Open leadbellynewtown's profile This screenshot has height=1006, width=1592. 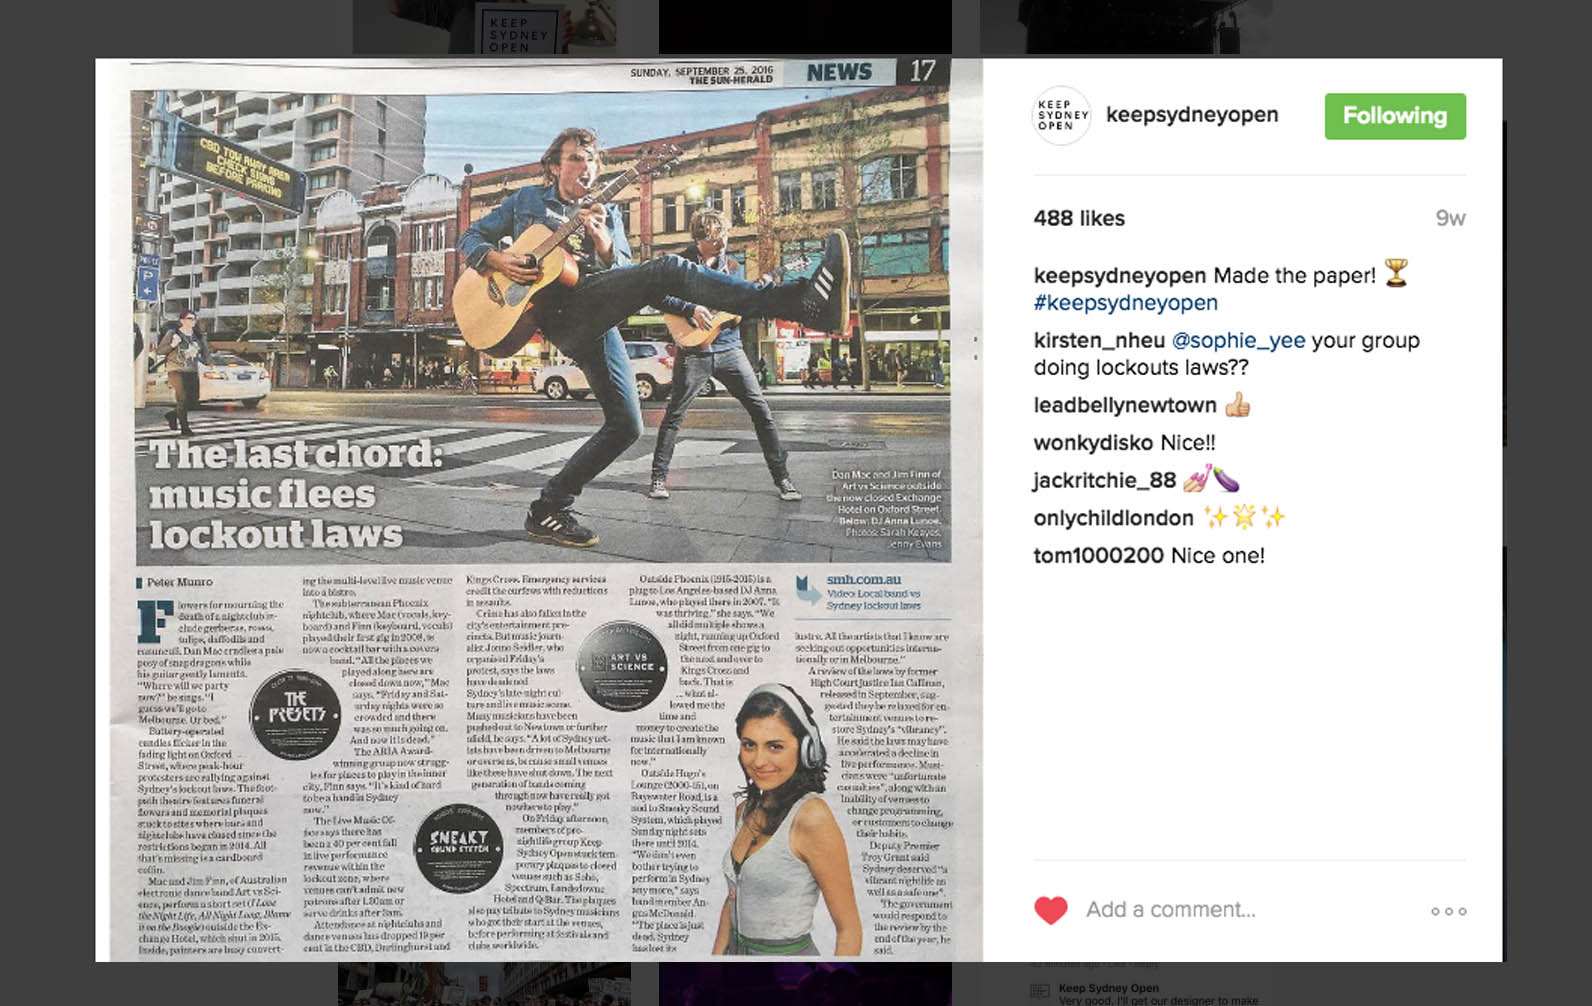pos(1125,405)
